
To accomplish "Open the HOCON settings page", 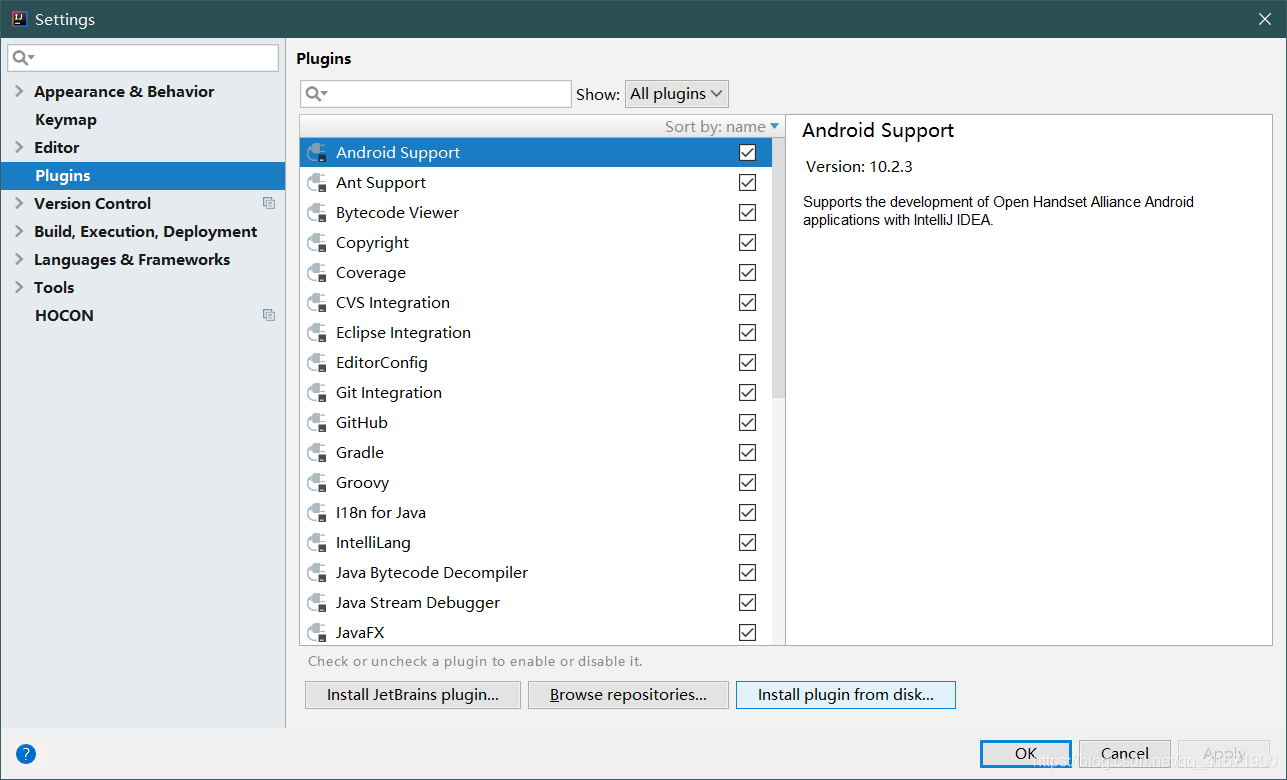I will click(x=143, y=316).
